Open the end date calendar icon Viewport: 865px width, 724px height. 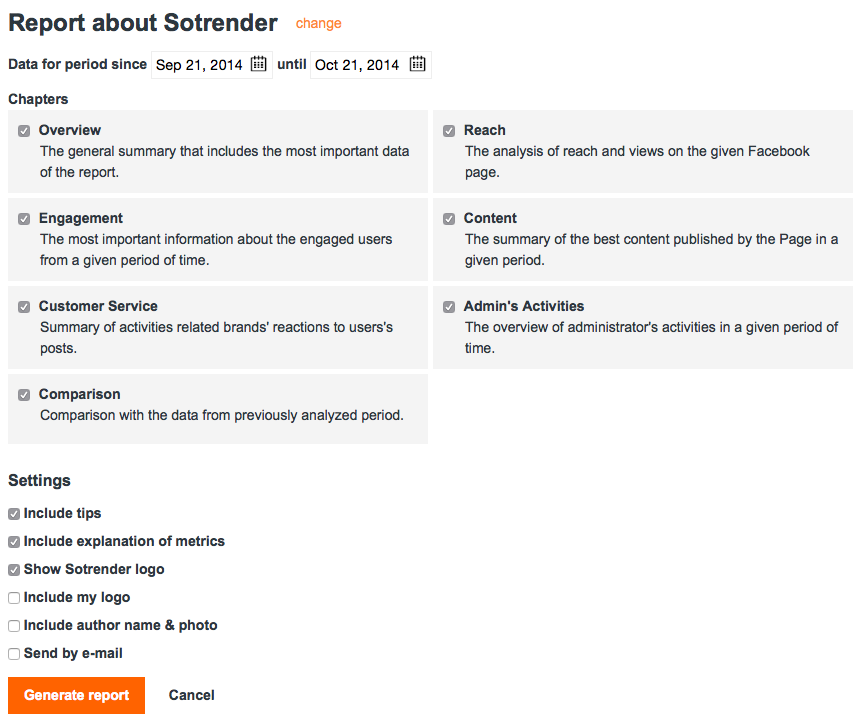click(x=418, y=64)
